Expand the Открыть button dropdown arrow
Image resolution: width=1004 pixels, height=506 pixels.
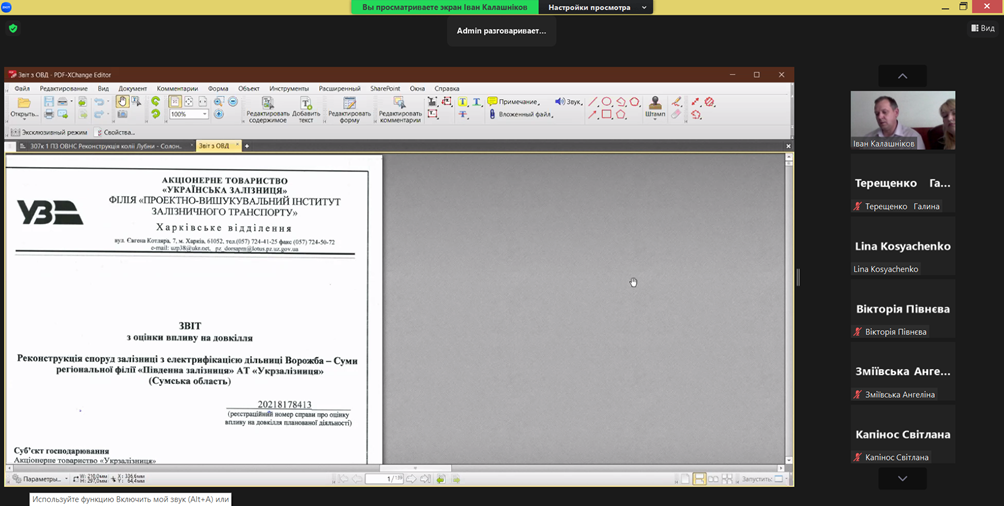pos(24,120)
